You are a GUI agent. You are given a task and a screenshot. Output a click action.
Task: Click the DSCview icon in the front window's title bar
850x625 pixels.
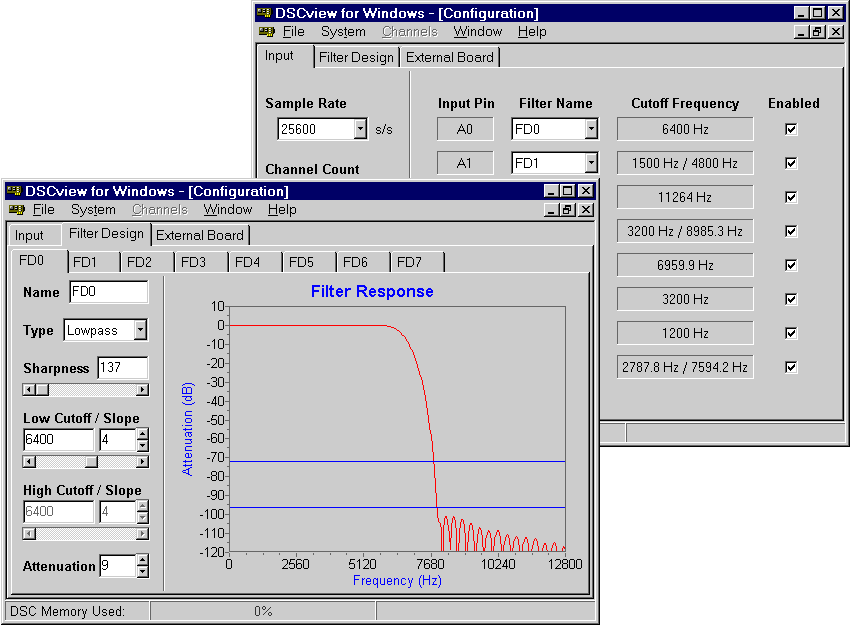coord(14,191)
